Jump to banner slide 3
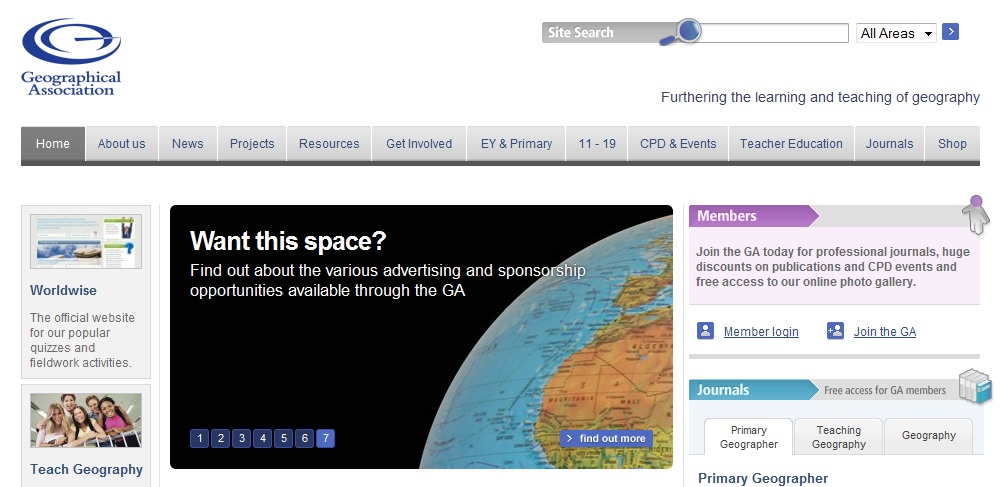The image size is (1000, 487). [x=242, y=438]
